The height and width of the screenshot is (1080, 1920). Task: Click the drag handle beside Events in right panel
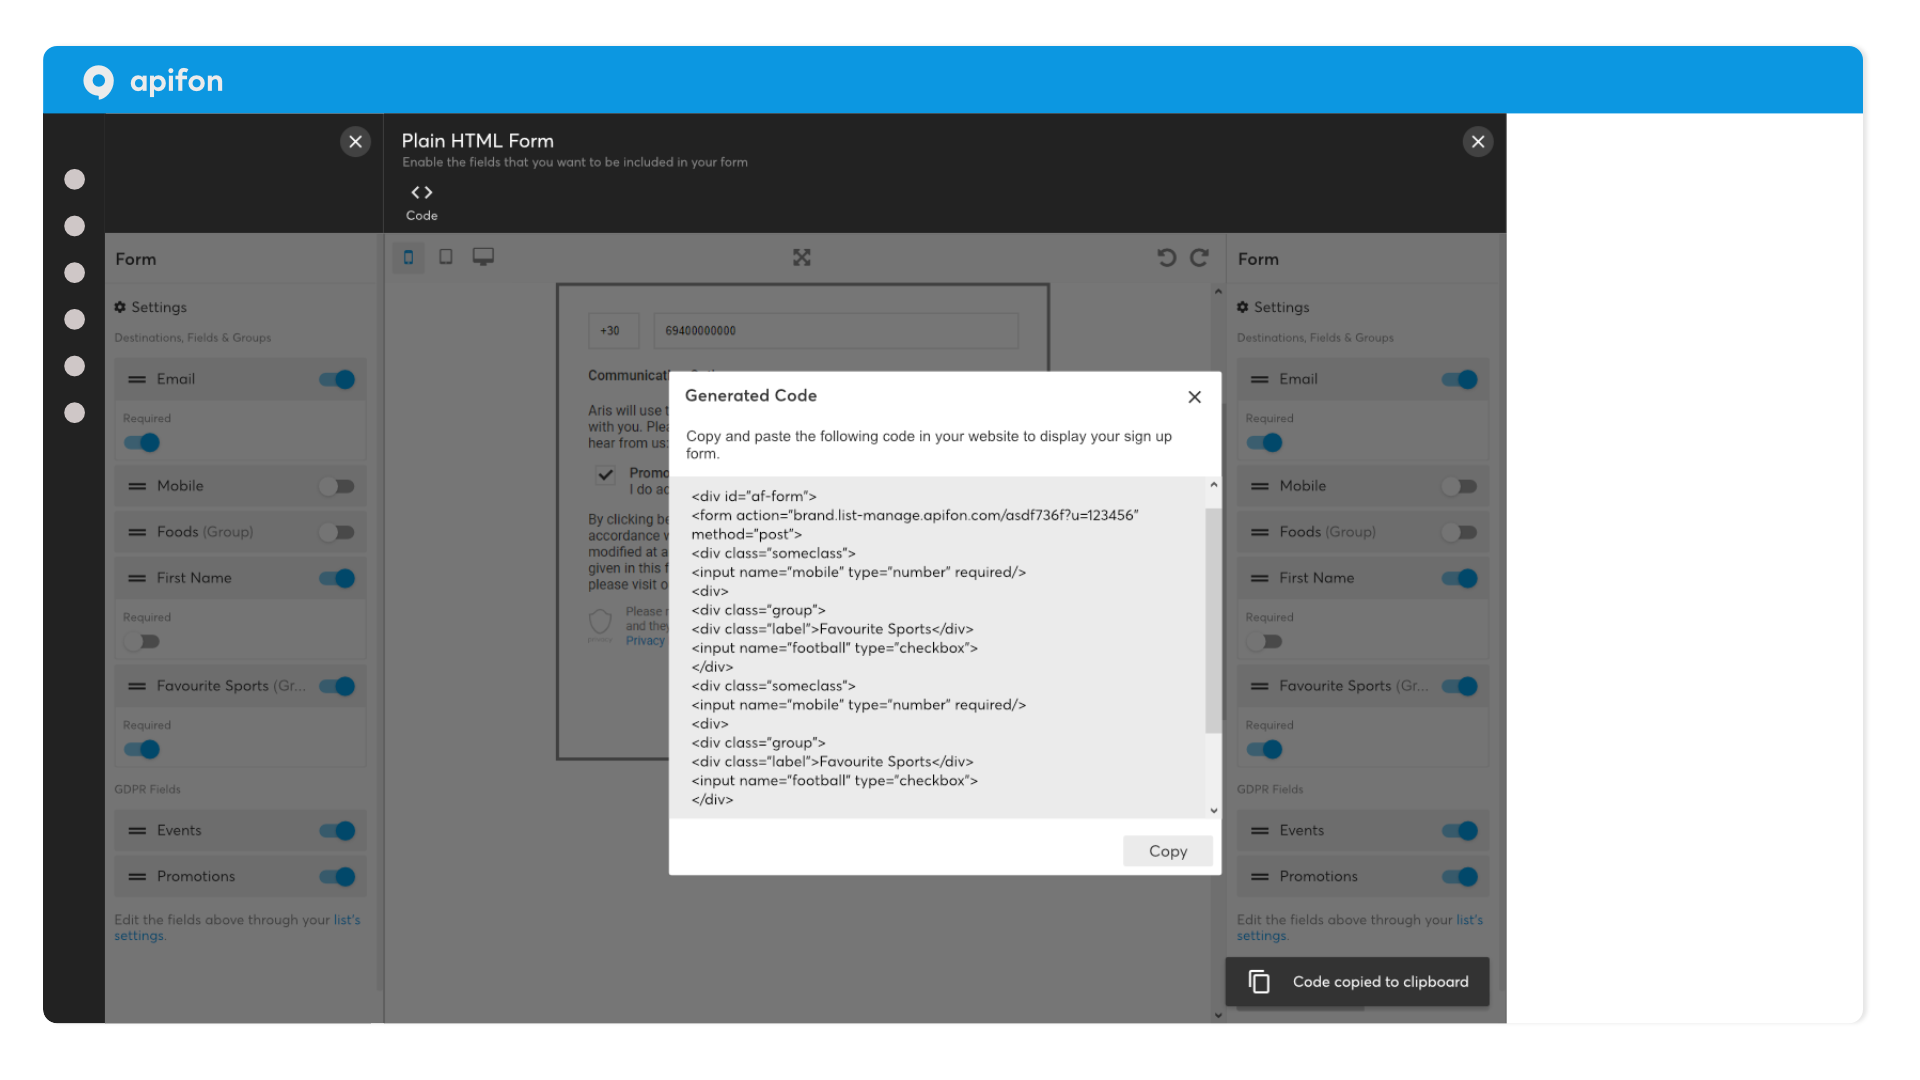(x=1260, y=831)
